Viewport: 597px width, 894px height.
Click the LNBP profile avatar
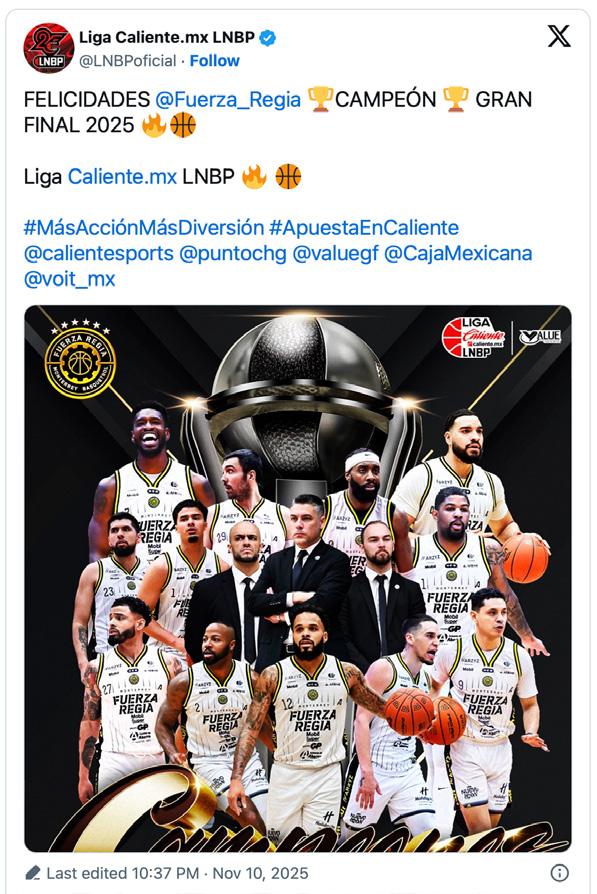click(48, 48)
